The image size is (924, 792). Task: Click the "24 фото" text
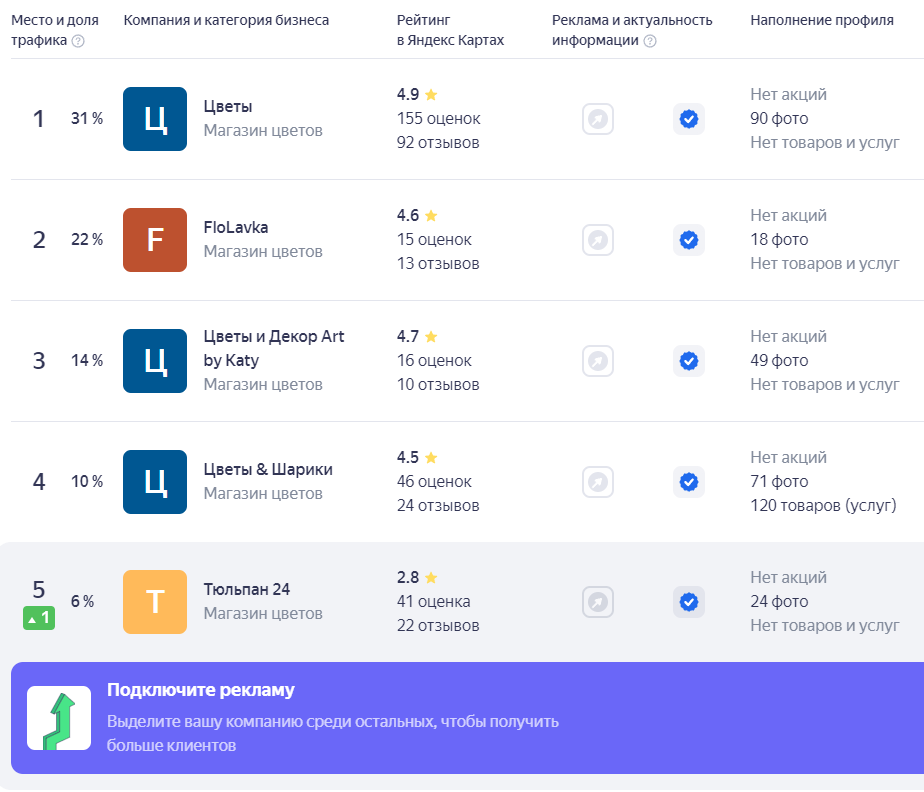tap(779, 602)
